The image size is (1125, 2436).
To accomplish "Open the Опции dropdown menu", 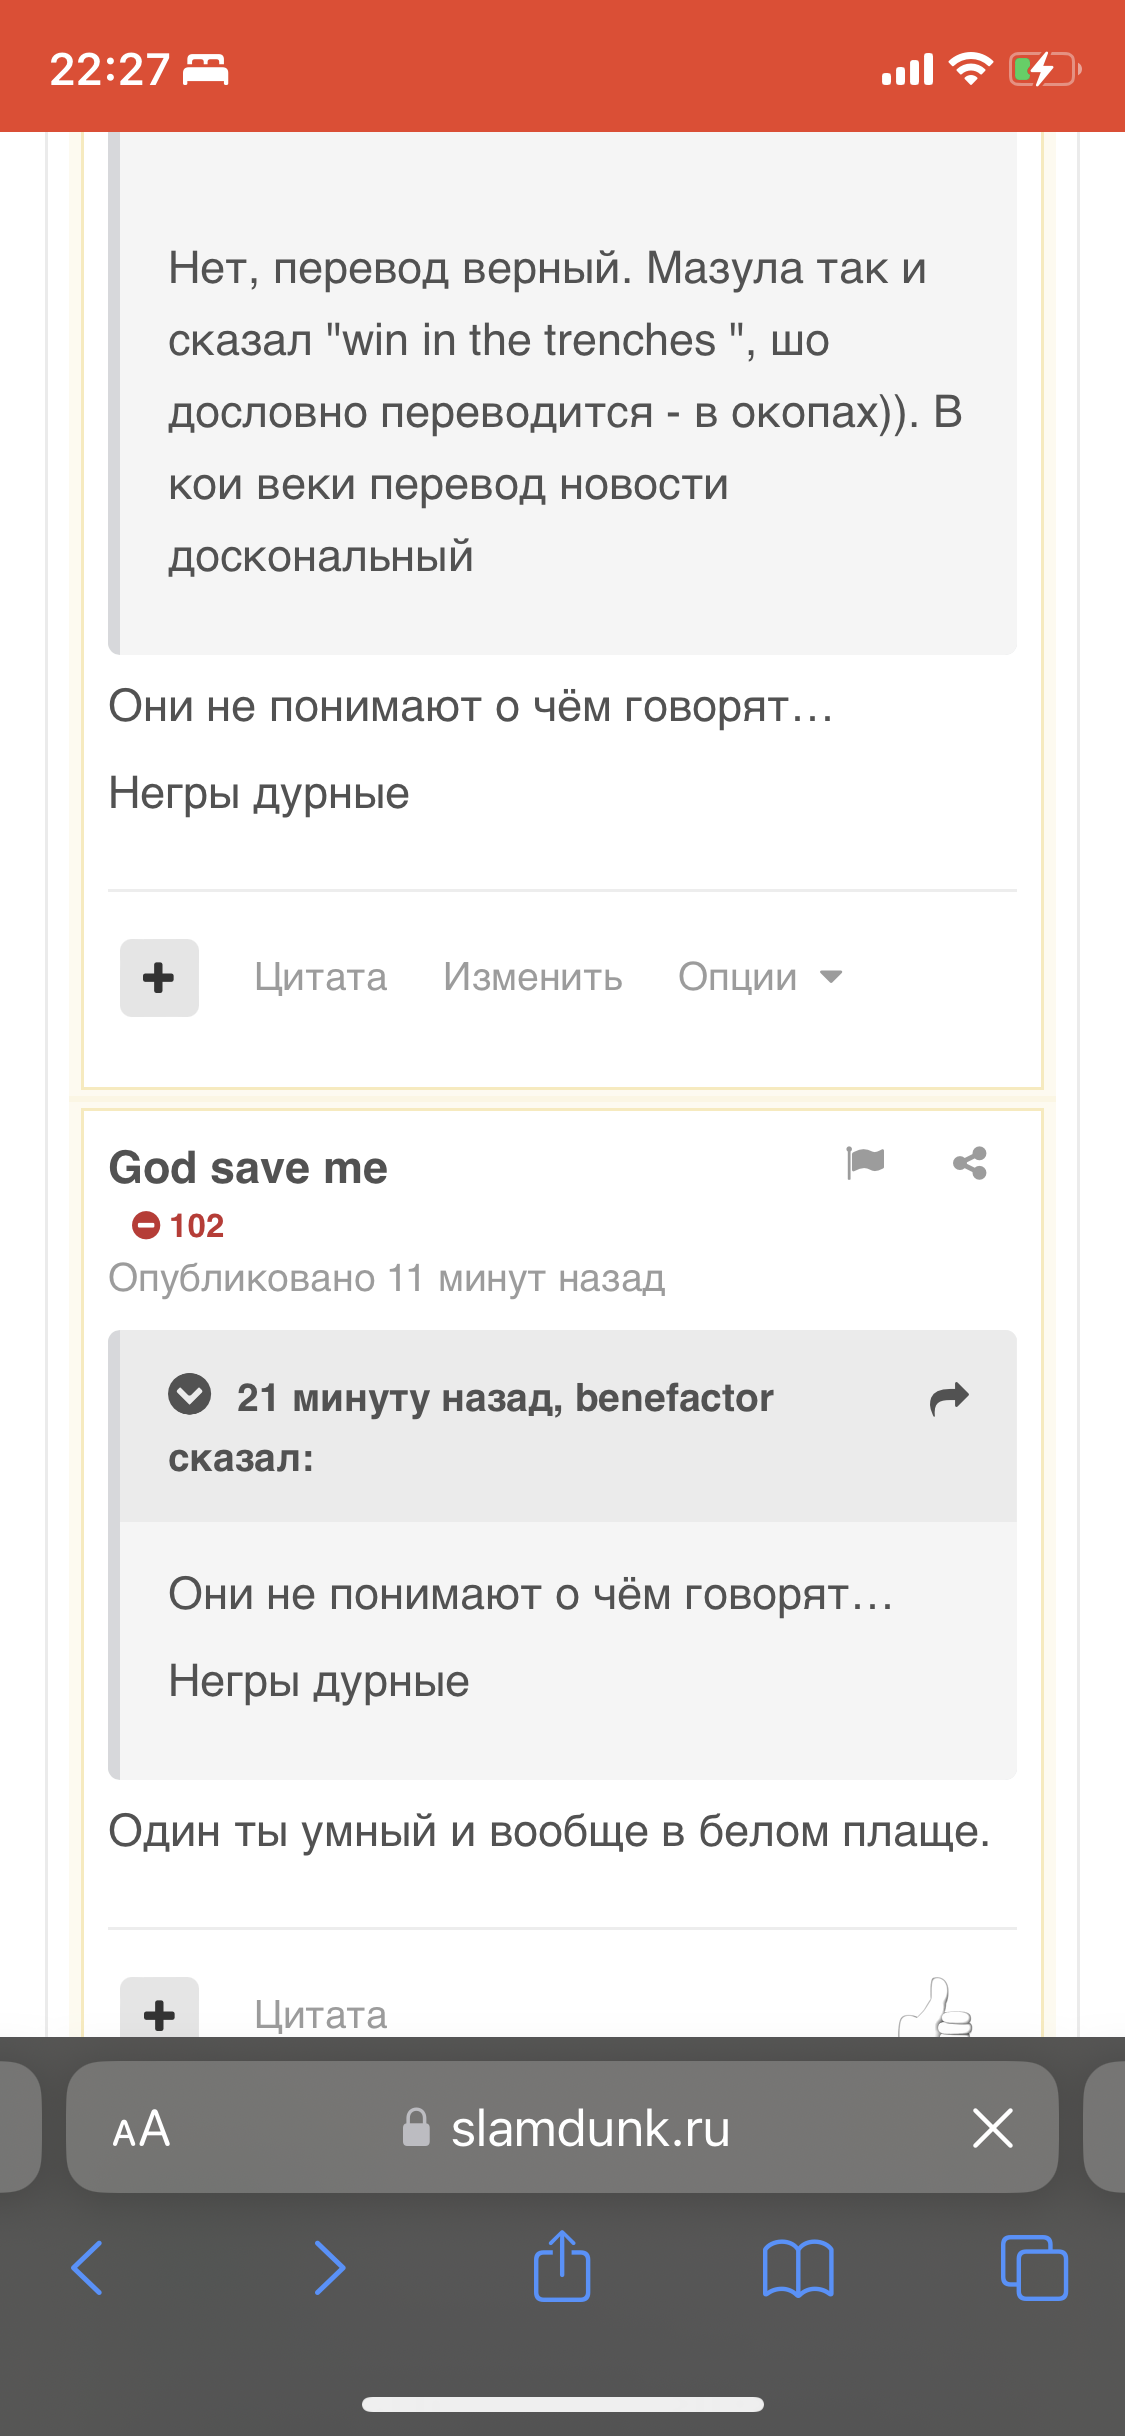I will (x=760, y=977).
